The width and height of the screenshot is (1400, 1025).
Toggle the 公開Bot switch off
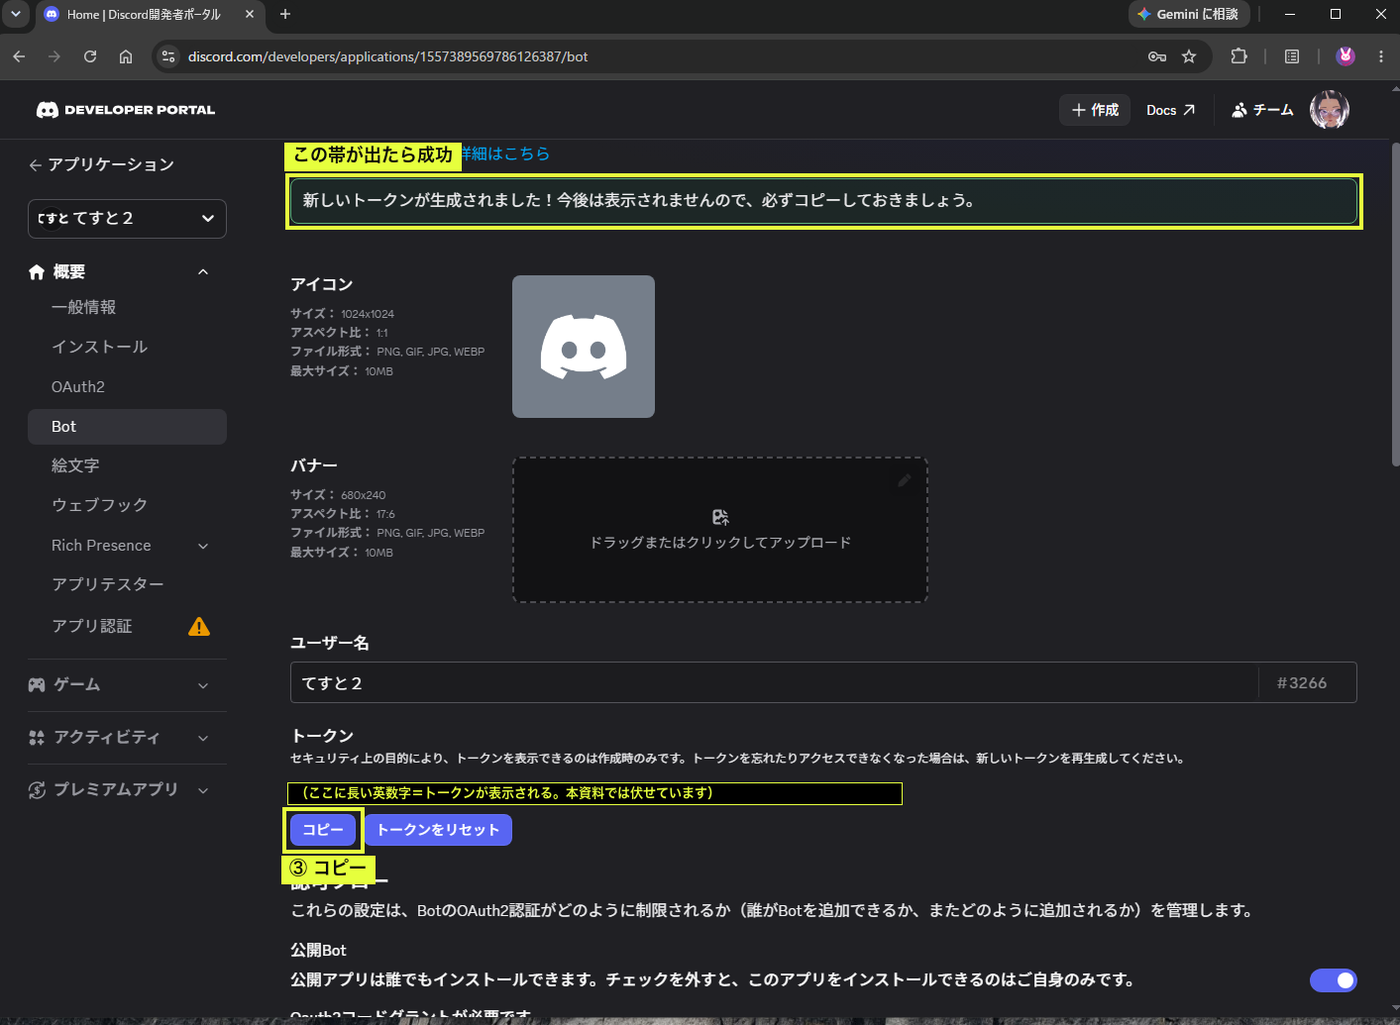[1333, 980]
